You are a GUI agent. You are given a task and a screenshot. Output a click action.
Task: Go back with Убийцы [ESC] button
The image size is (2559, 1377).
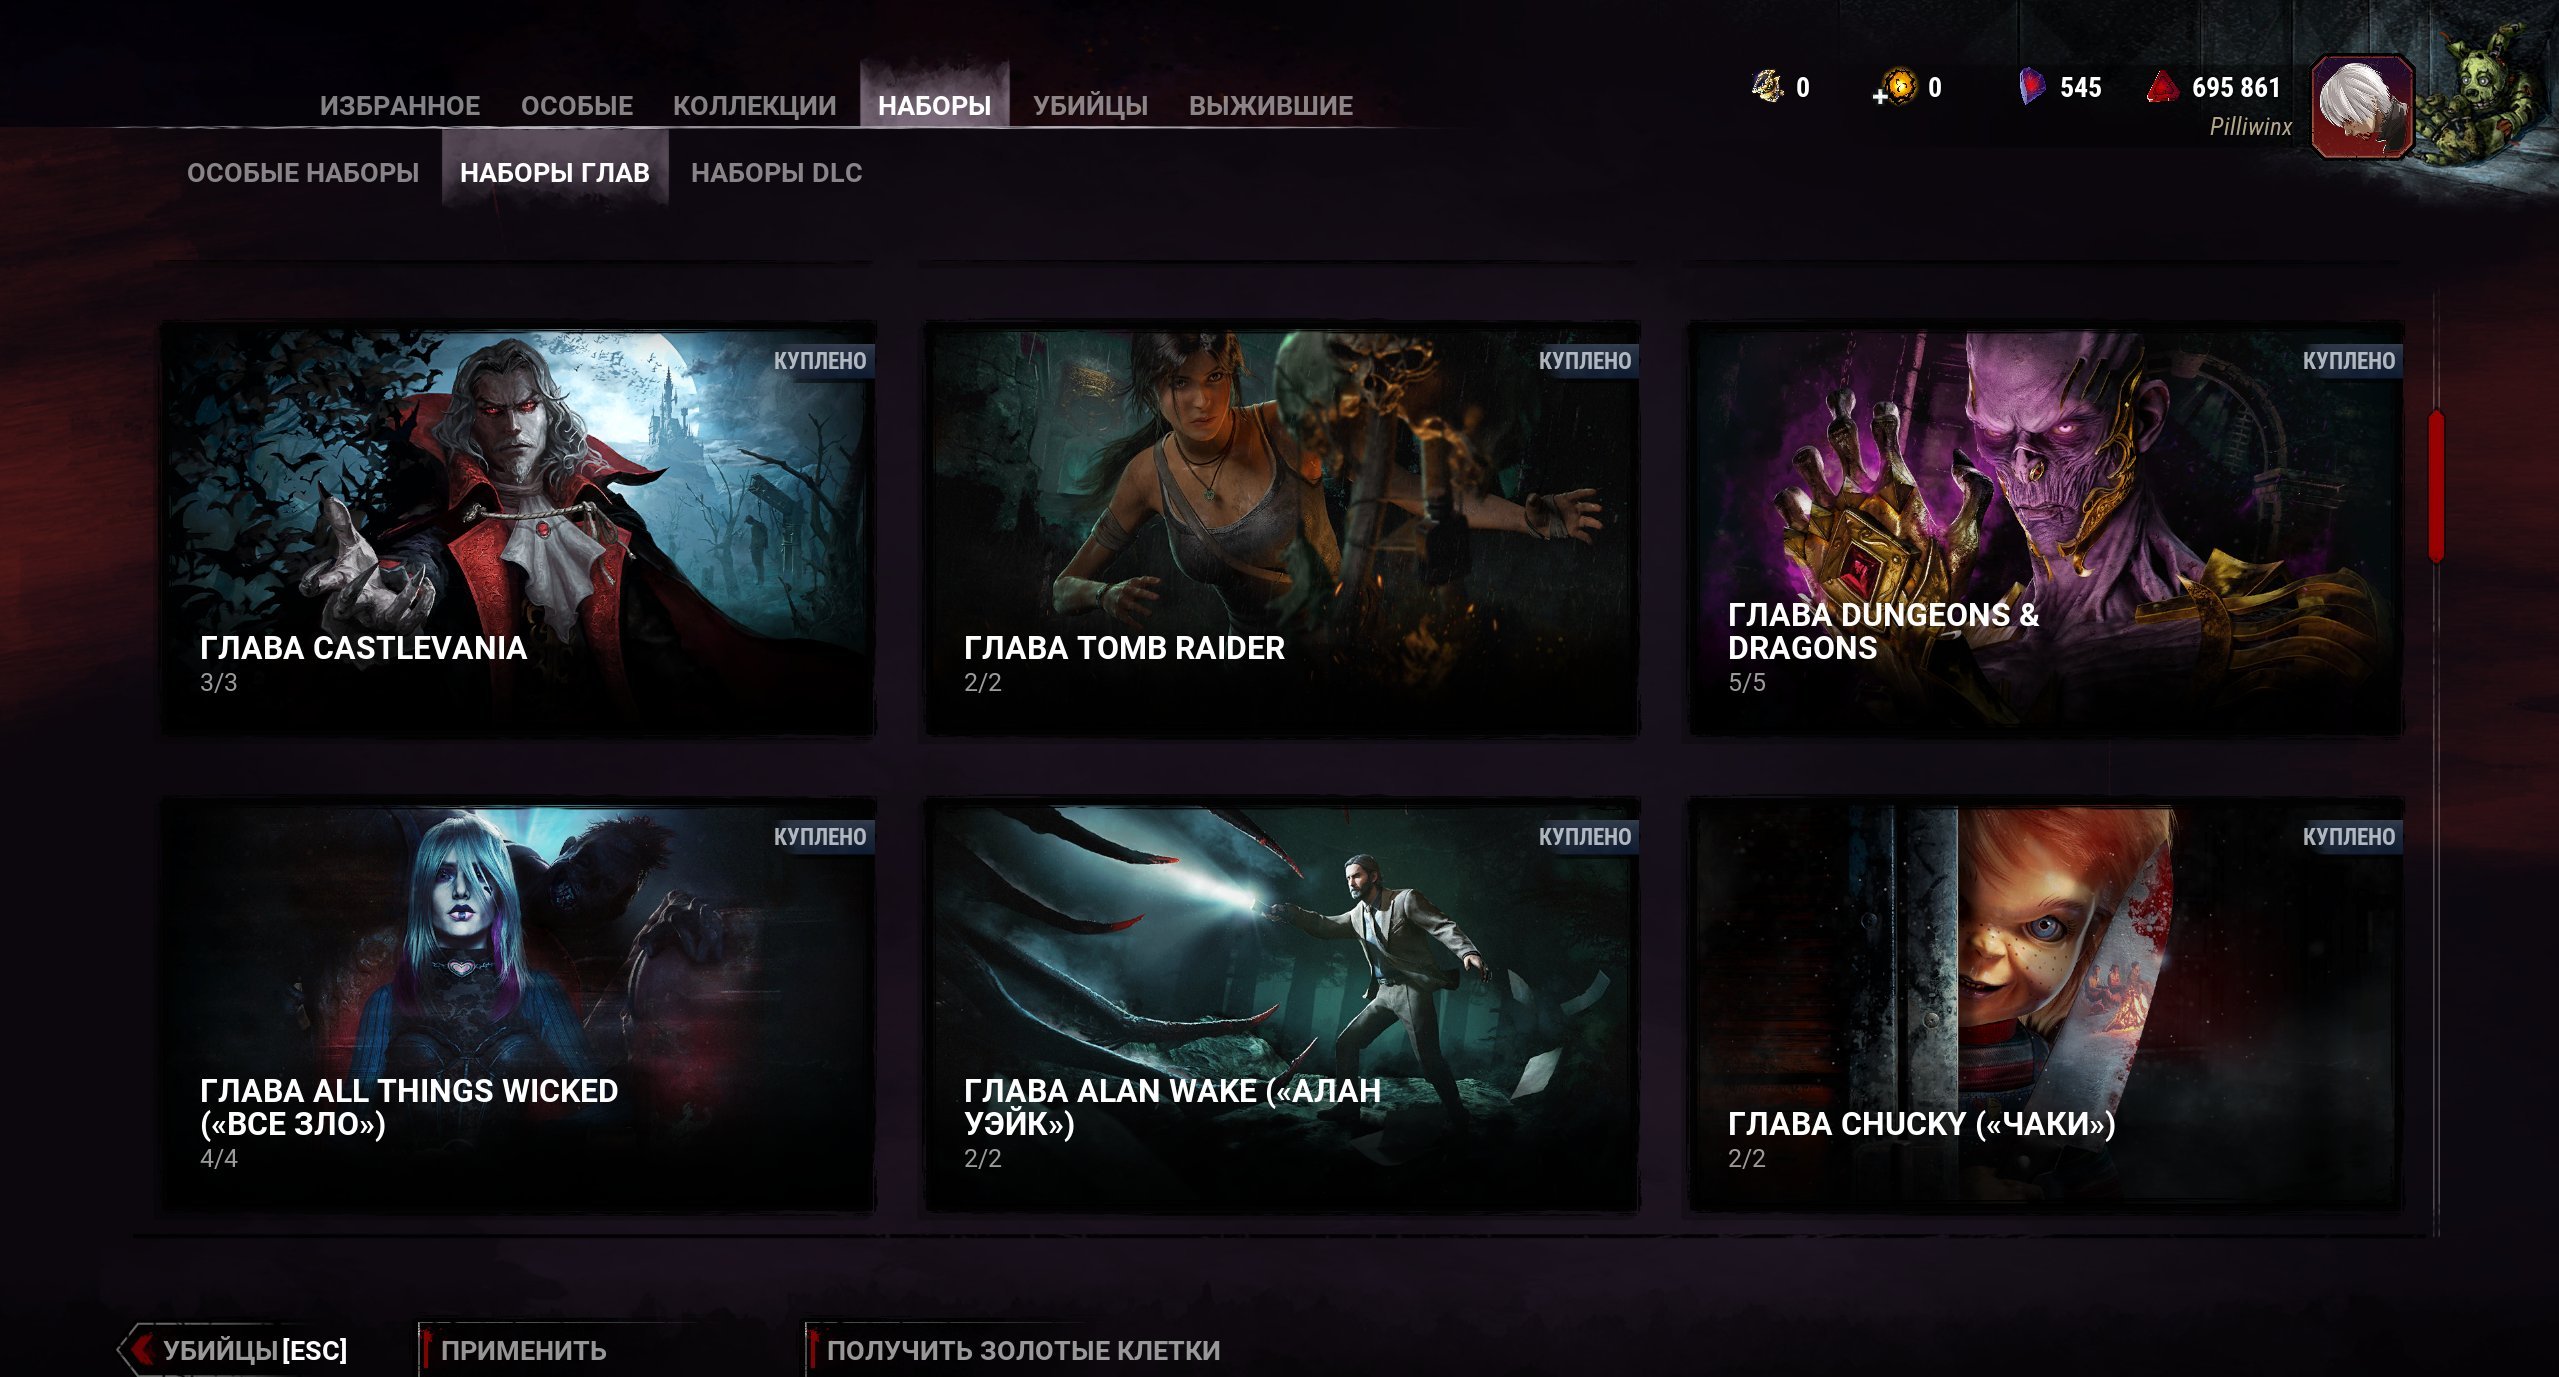tap(254, 1350)
